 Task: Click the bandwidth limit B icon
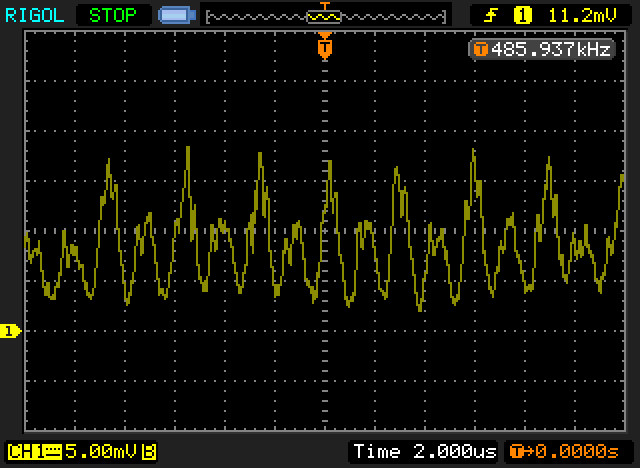[x=149, y=452]
